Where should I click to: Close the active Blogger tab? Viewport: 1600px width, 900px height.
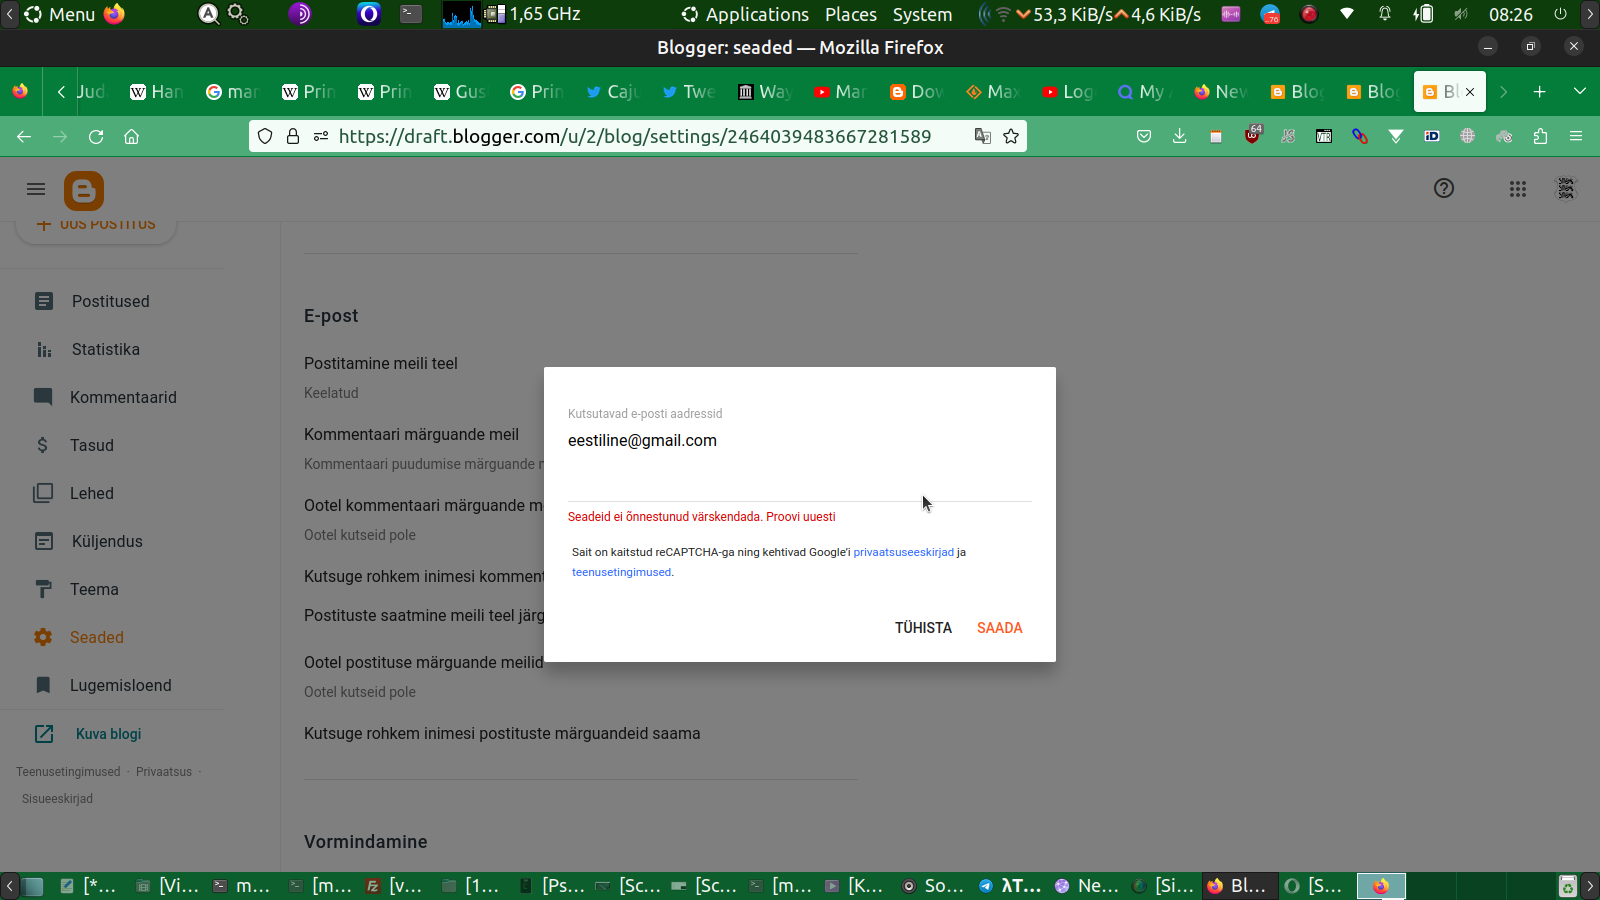point(1470,92)
